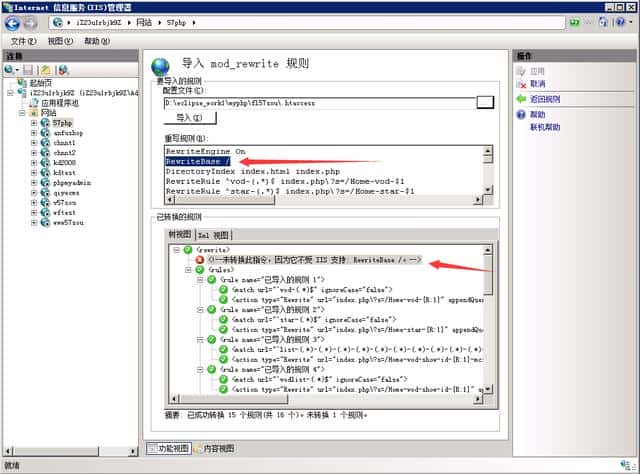Click green check beside 已导入的规则 3
Screen dimensions: 640x474
211,339
